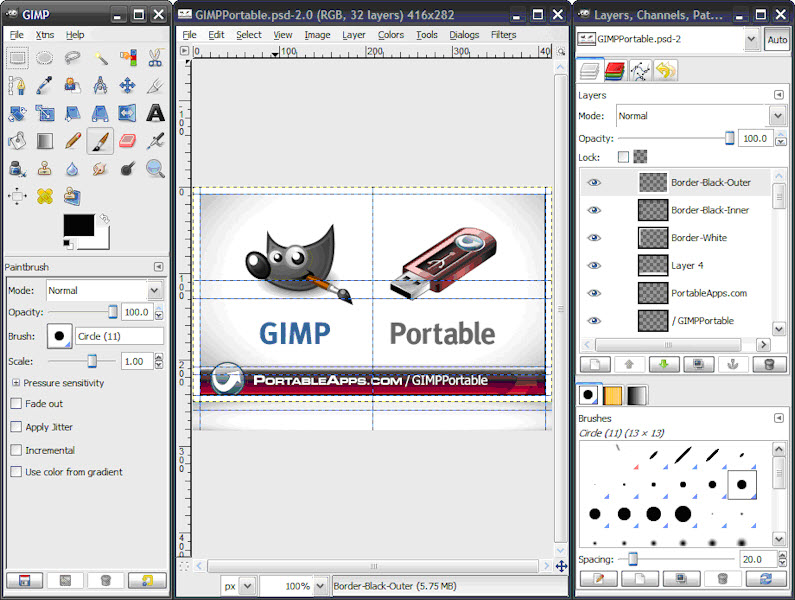Image resolution: width=795 pixels, height=600 pixels.
Task: Select the Flip tool
Action: [x=128, y=113]
